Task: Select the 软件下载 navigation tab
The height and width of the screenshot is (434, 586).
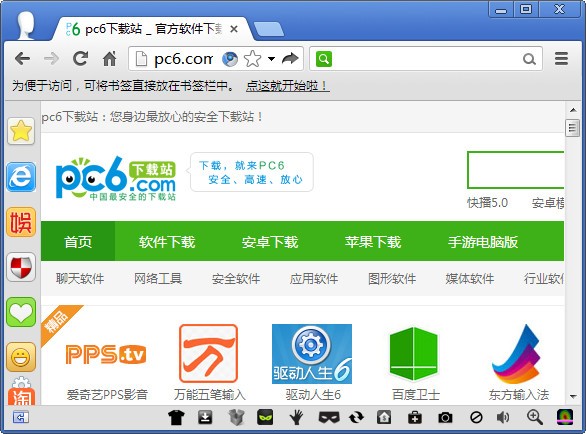Action: (167, 242)
